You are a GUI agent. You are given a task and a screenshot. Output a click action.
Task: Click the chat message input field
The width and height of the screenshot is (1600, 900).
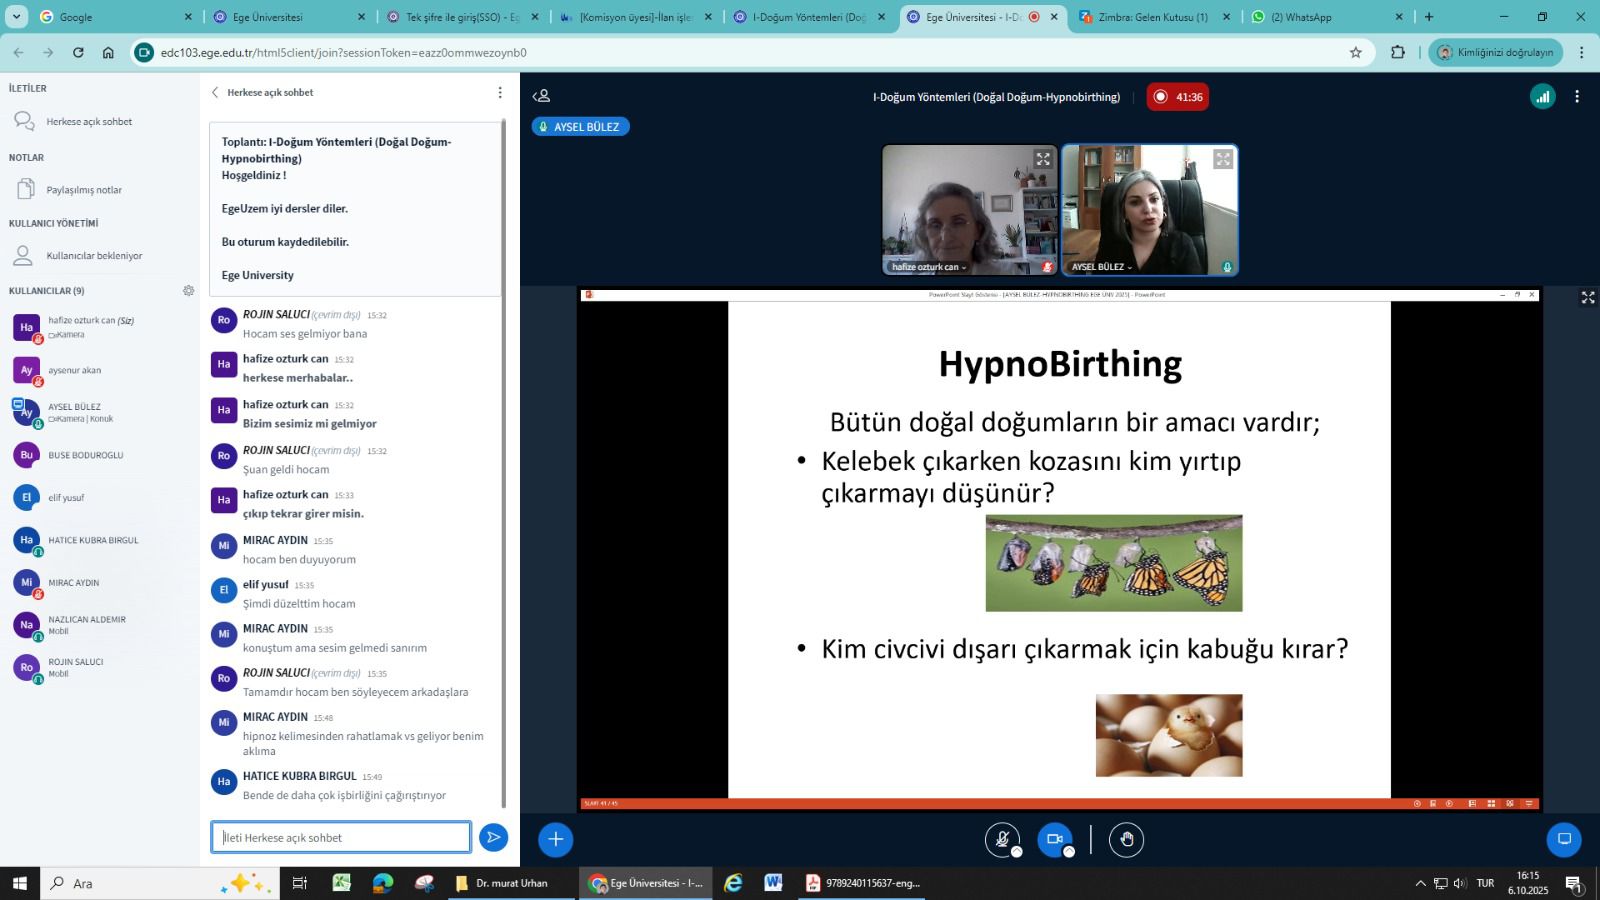(x=340, y=838)
